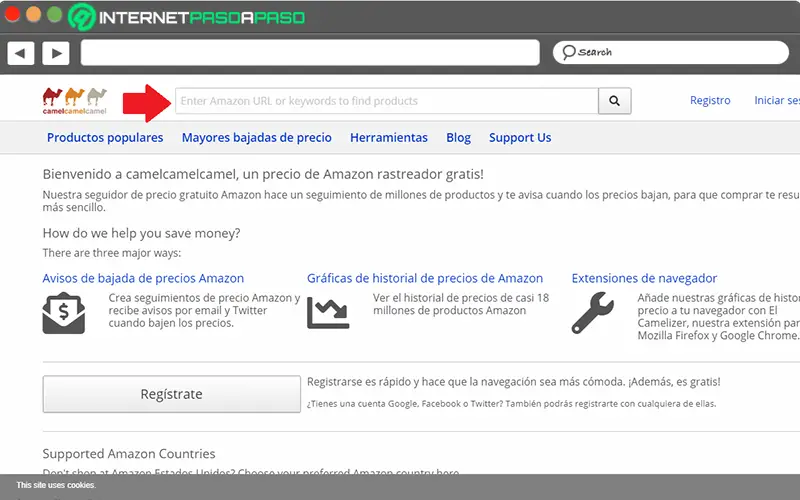Click the Regístrate button
Viewport: 800px width, 500px height.
click(171, 394)
